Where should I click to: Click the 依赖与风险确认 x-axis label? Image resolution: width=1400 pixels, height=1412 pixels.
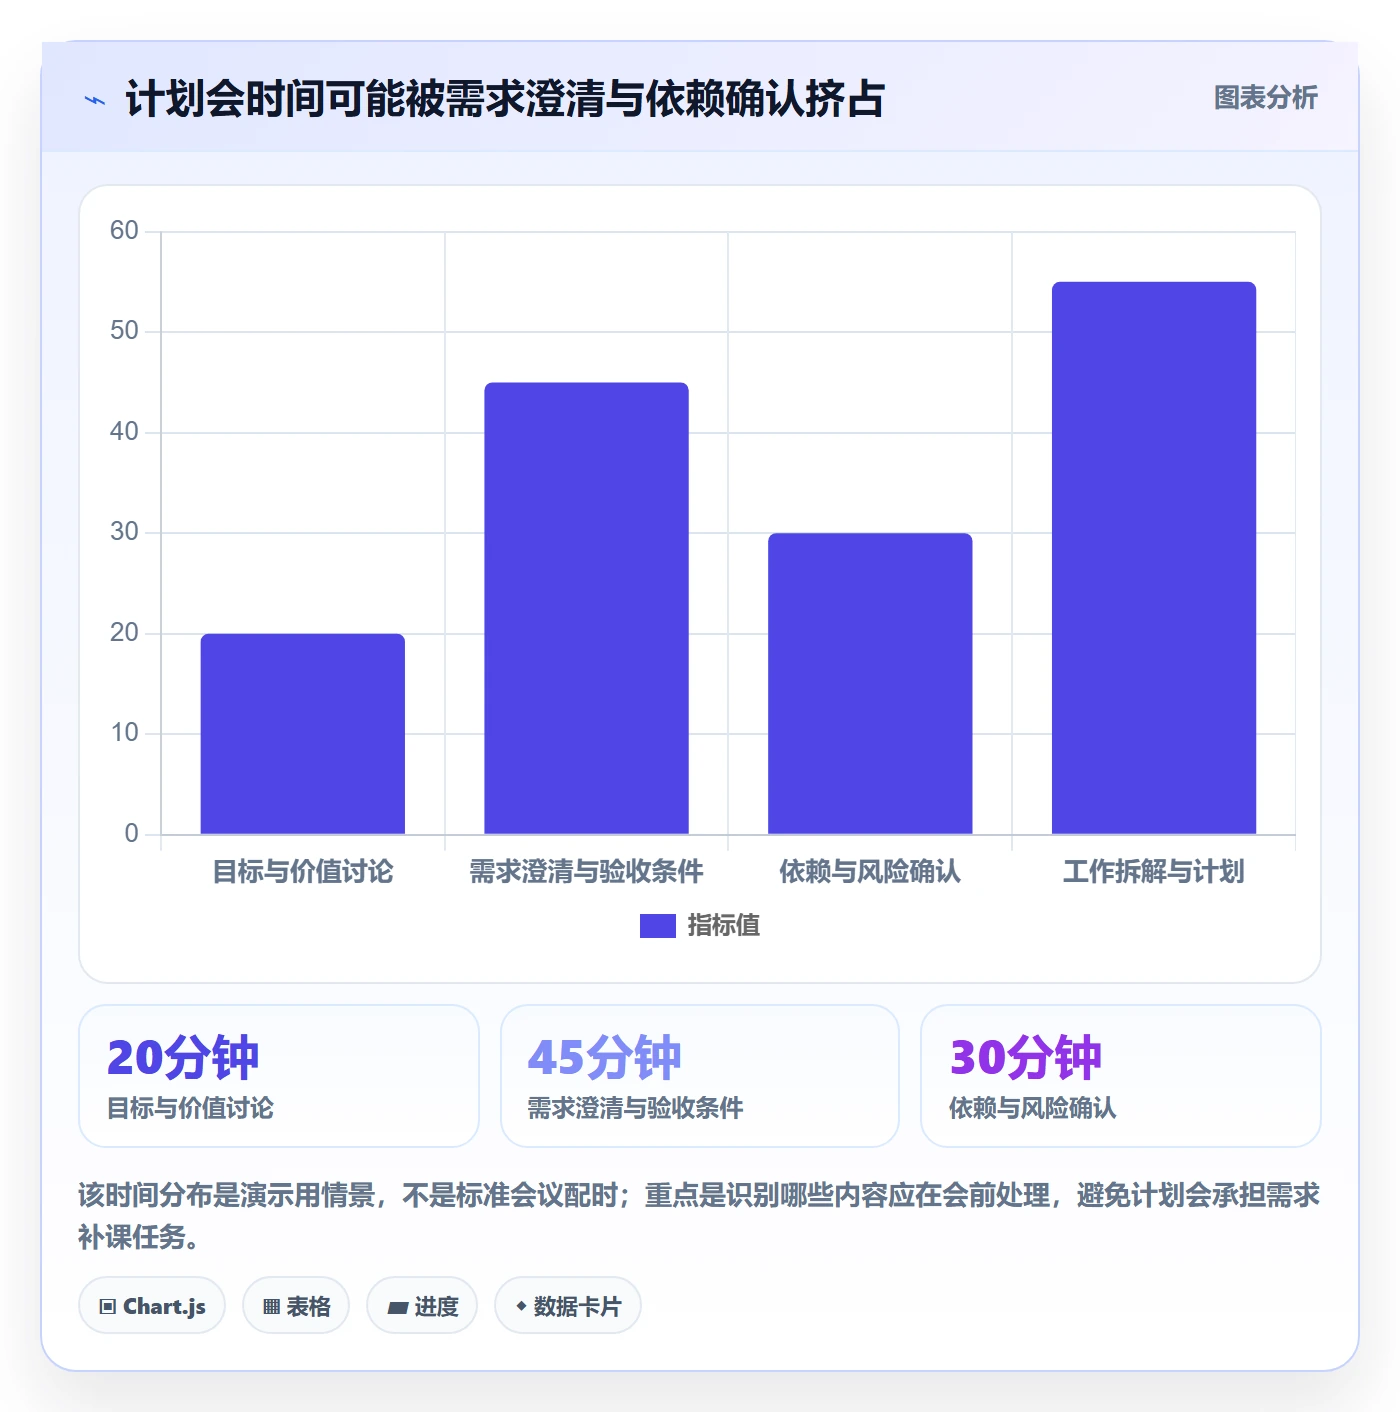[870, 872]
